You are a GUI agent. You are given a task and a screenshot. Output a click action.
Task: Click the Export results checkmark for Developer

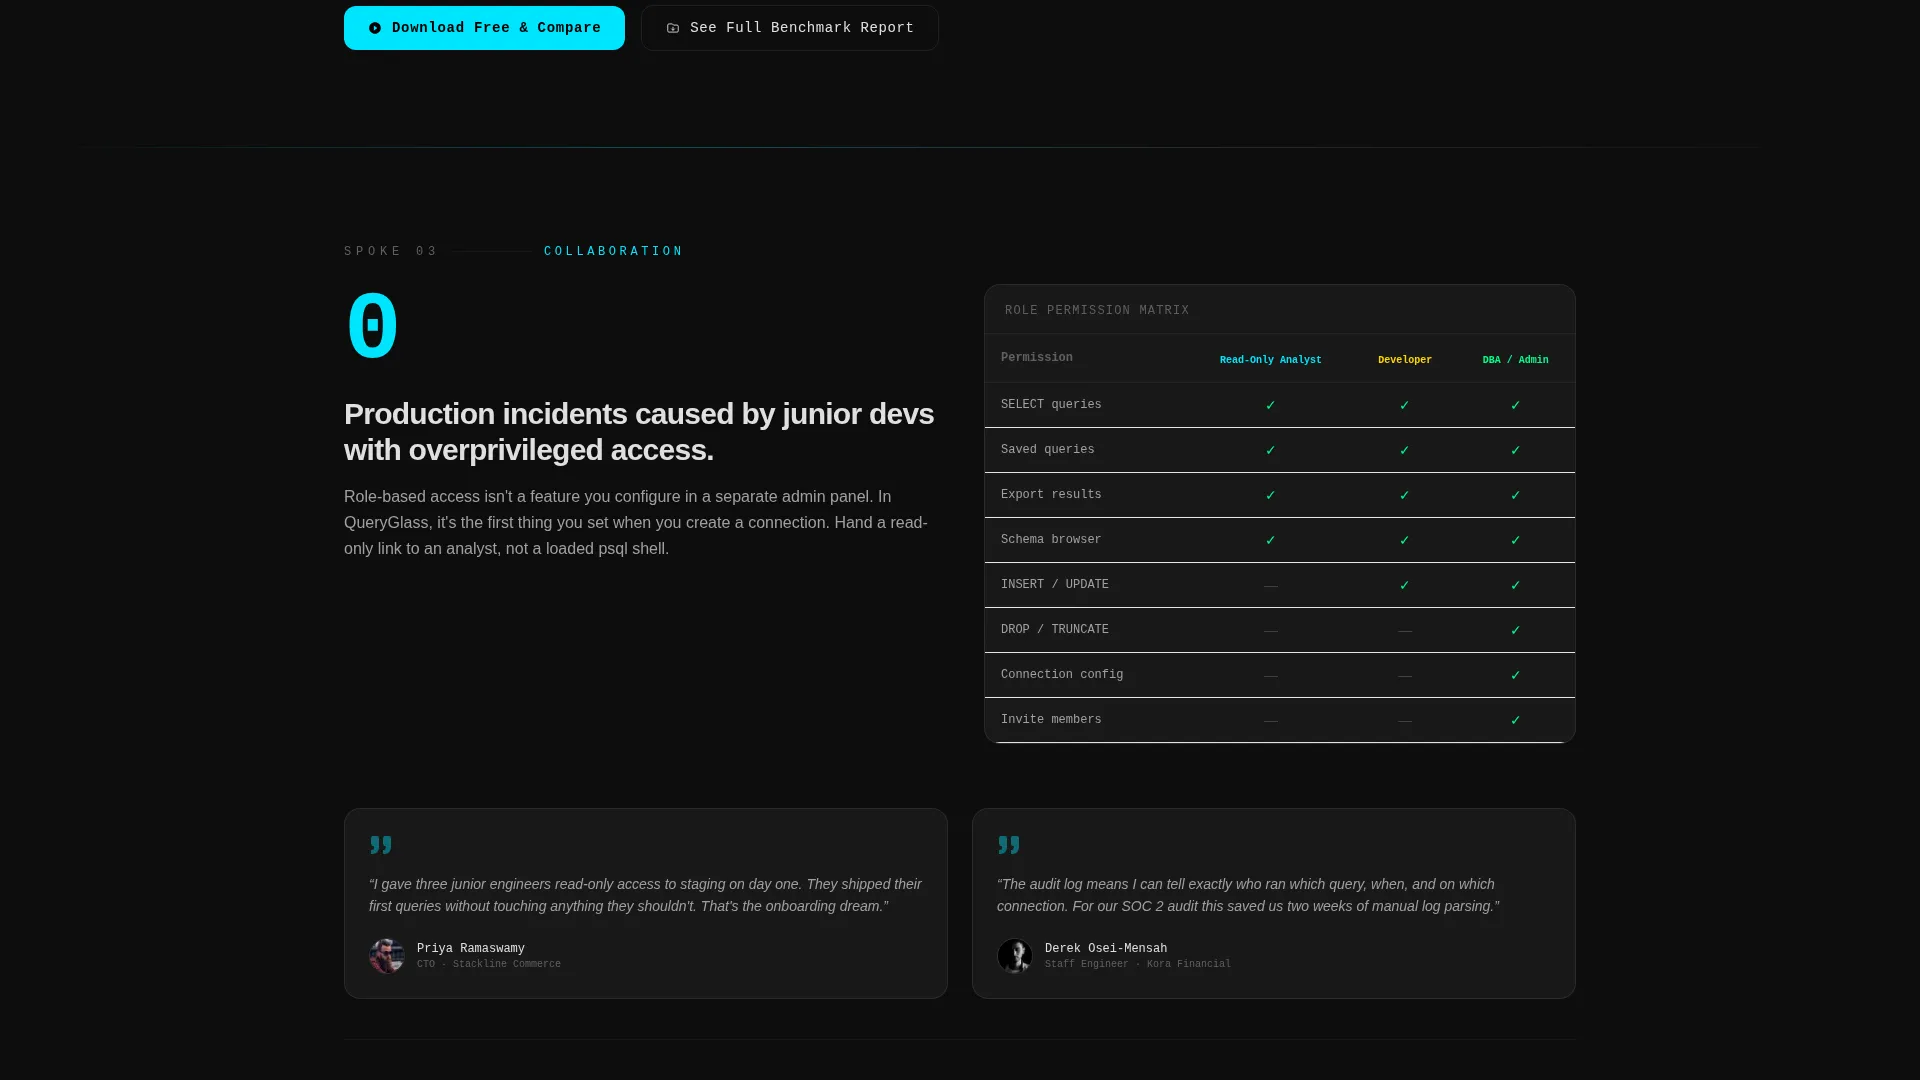1404,495
